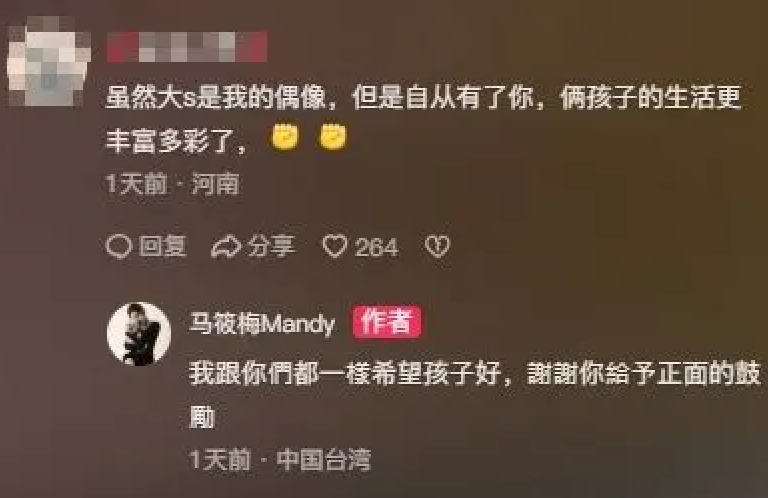Click the 河南 location label
Image resolution: width=768 pixels, height=498 pixels.
(x=215, y=185)
